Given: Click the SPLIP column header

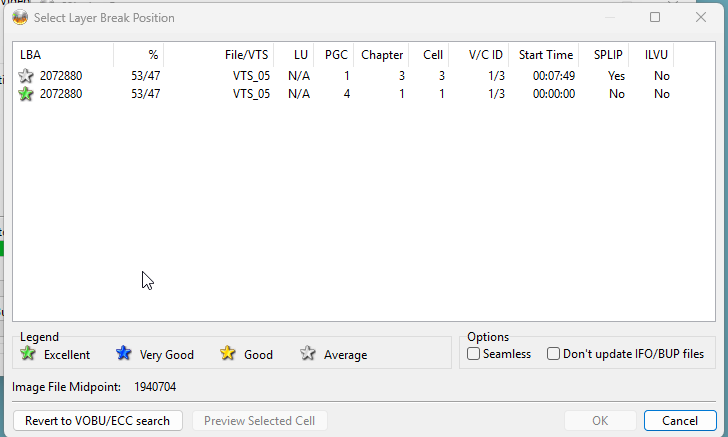Looking at the screenshot, I should click(608, 55).
